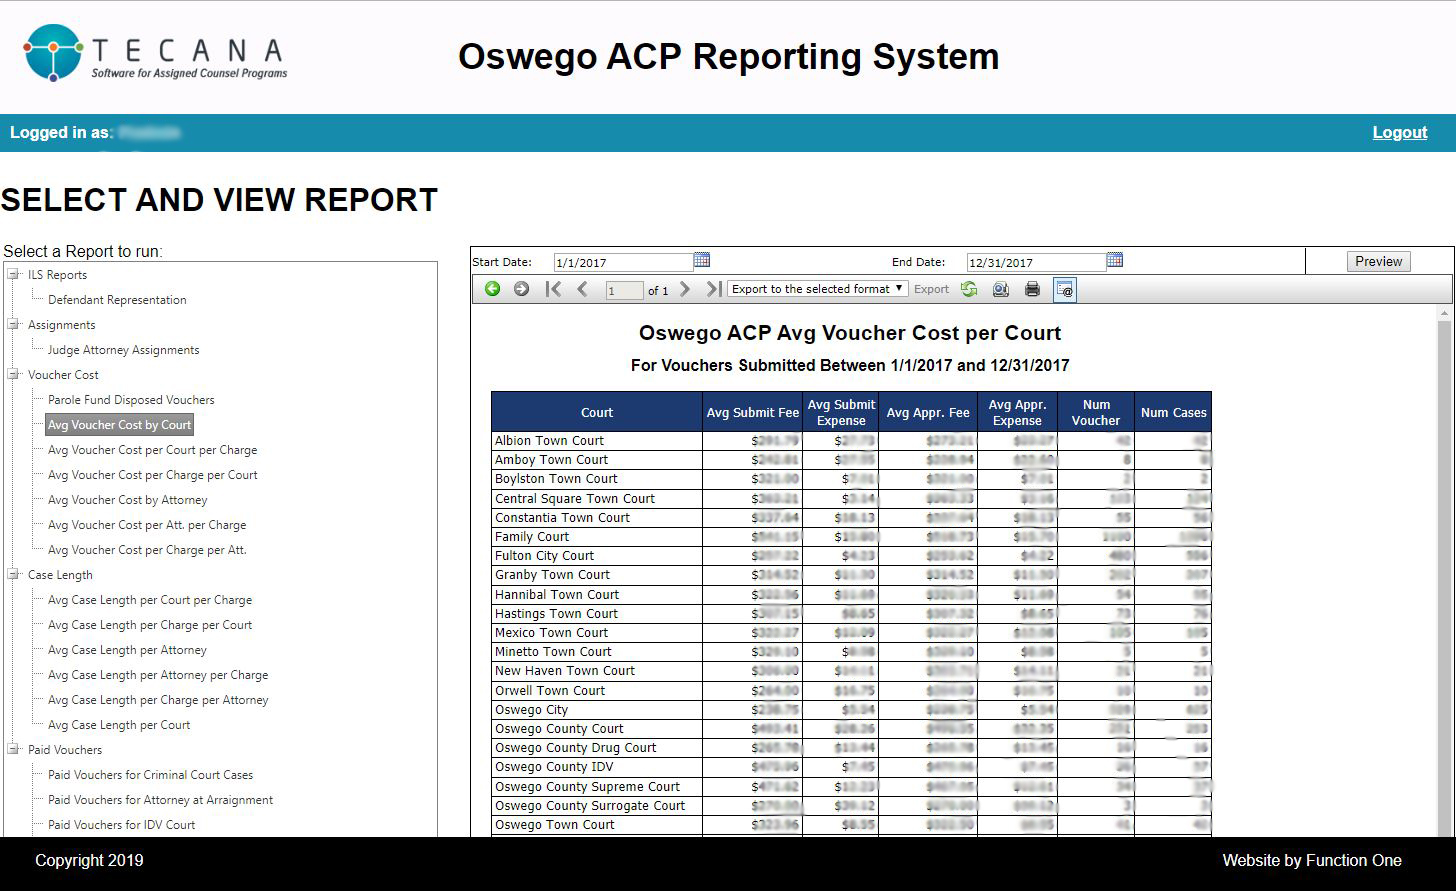1456x891 pixels.
Task: Select Avg Case Length per Attorney per Charge
Action: [158, 674]
